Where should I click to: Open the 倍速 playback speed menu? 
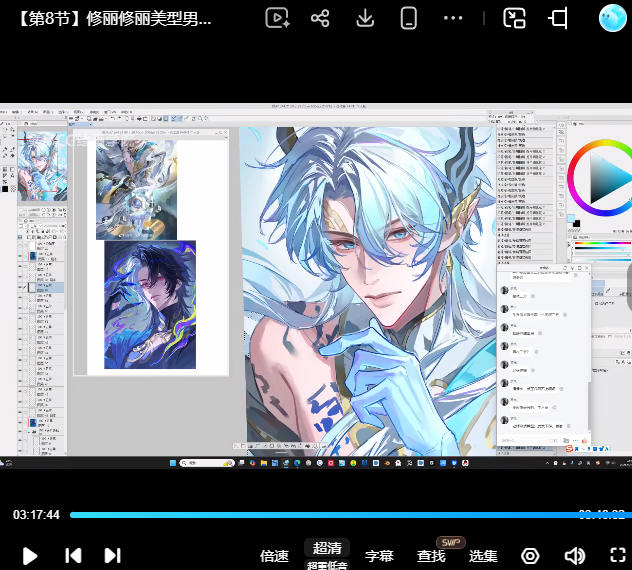point(274,556)
